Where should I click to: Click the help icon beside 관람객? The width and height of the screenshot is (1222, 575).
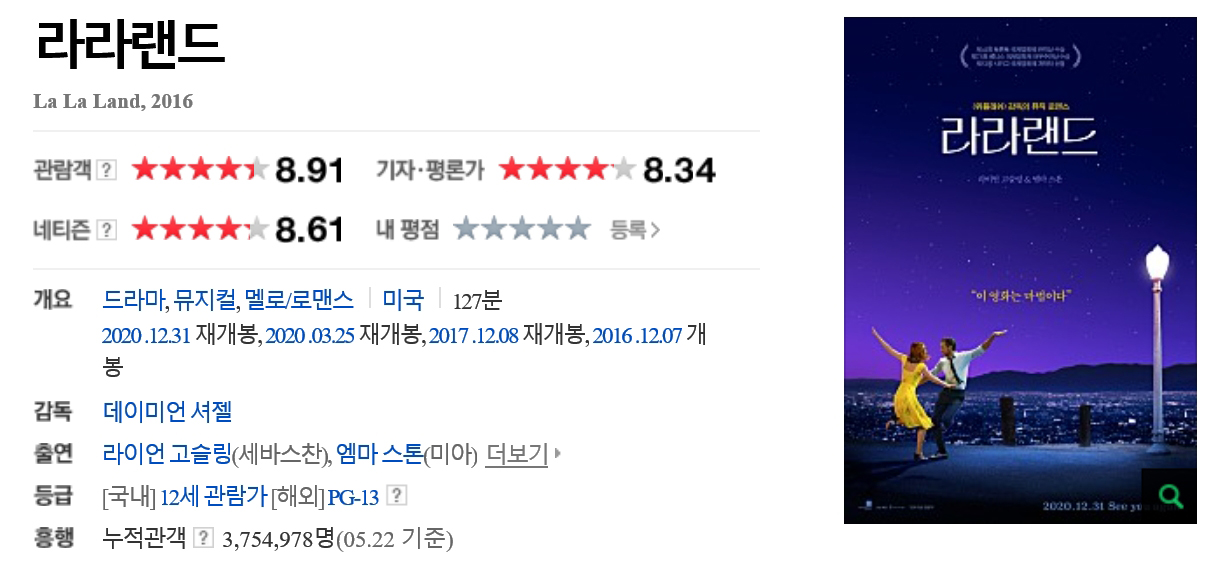107,170
